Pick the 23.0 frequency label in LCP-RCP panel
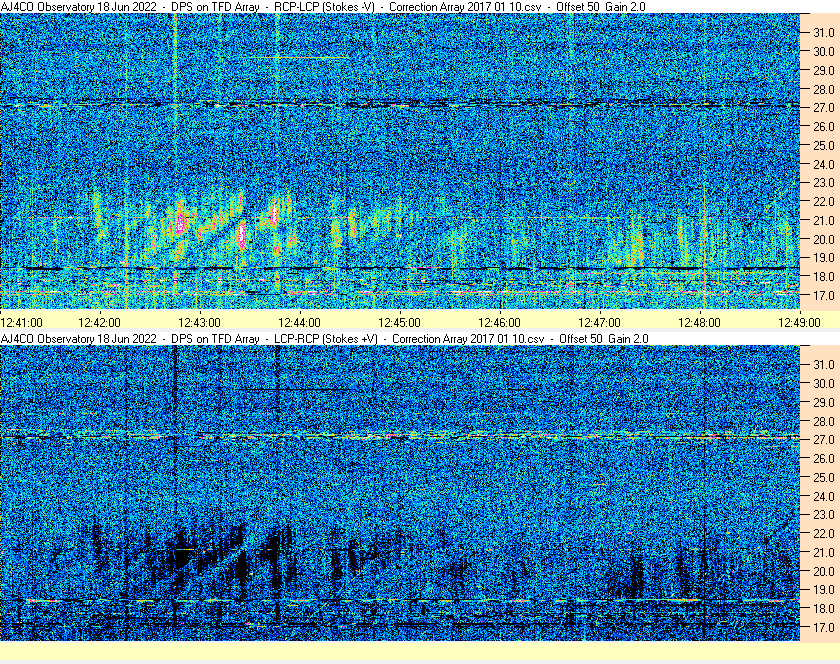This screenshot has width=840, height=664. coord(824,514)
